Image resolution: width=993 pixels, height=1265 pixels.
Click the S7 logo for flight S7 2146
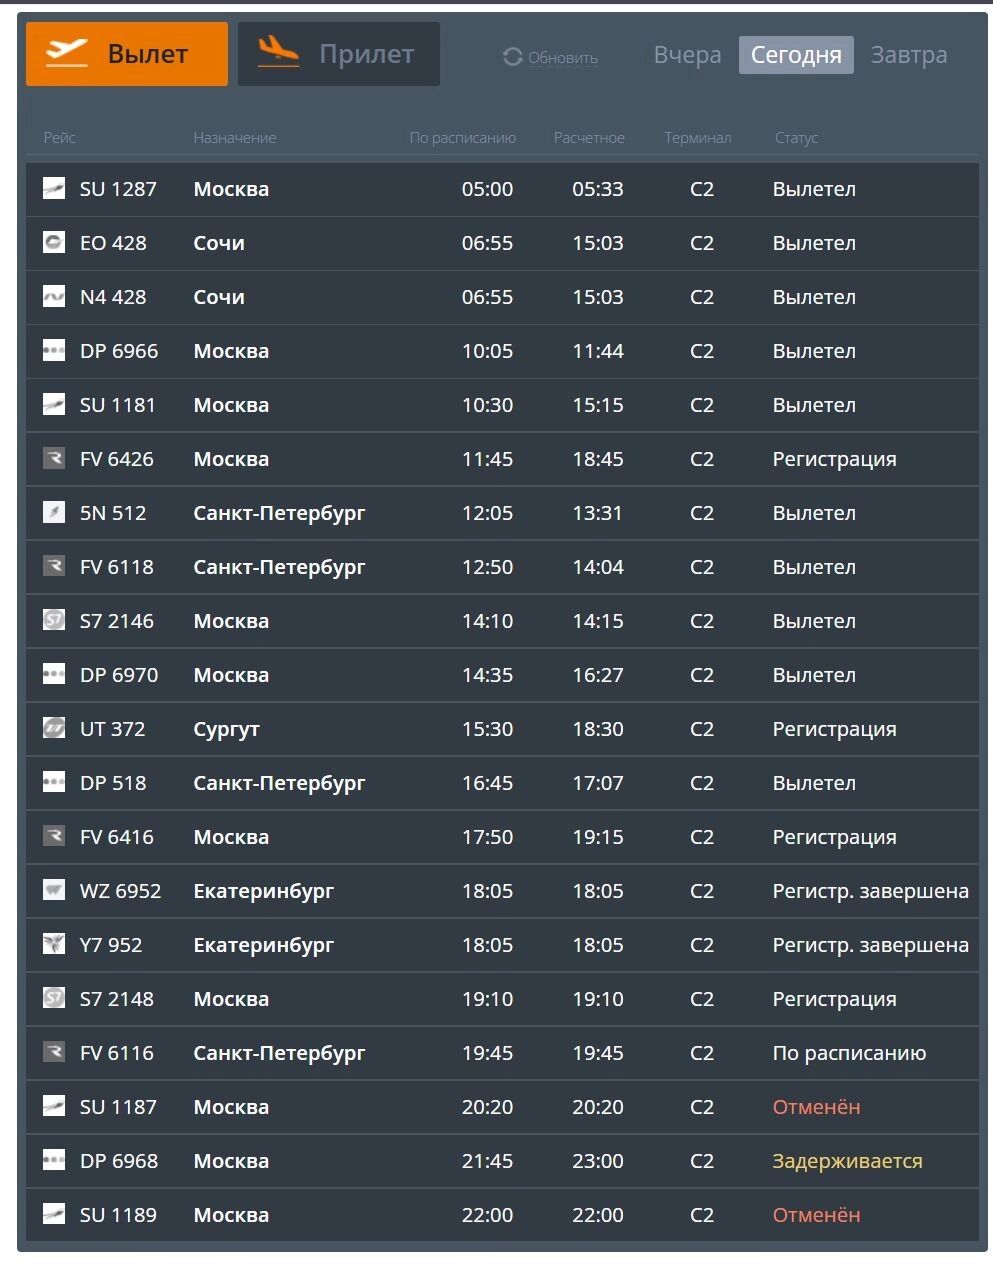(54, 620)
